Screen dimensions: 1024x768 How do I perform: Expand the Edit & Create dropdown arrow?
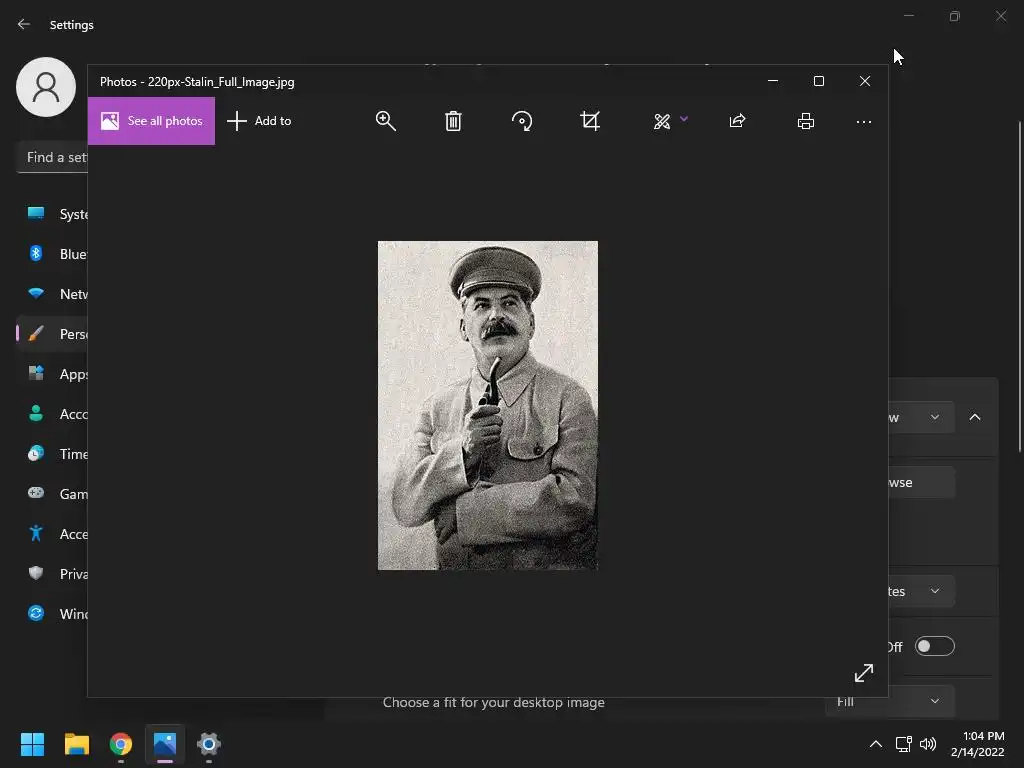point(684,119)
